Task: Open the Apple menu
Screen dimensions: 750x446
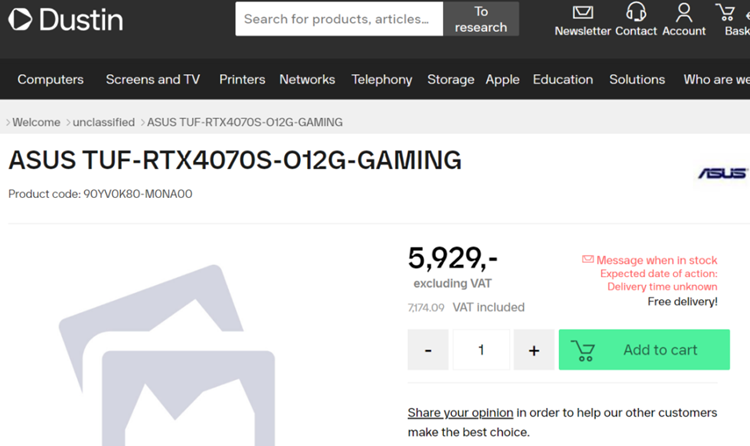Action: (502, 79)
